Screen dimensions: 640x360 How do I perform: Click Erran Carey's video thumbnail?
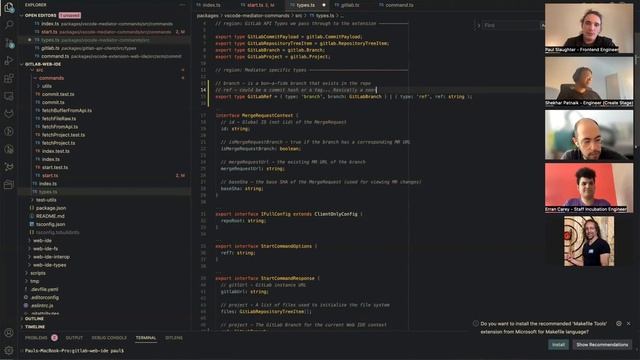pos(589,188)
